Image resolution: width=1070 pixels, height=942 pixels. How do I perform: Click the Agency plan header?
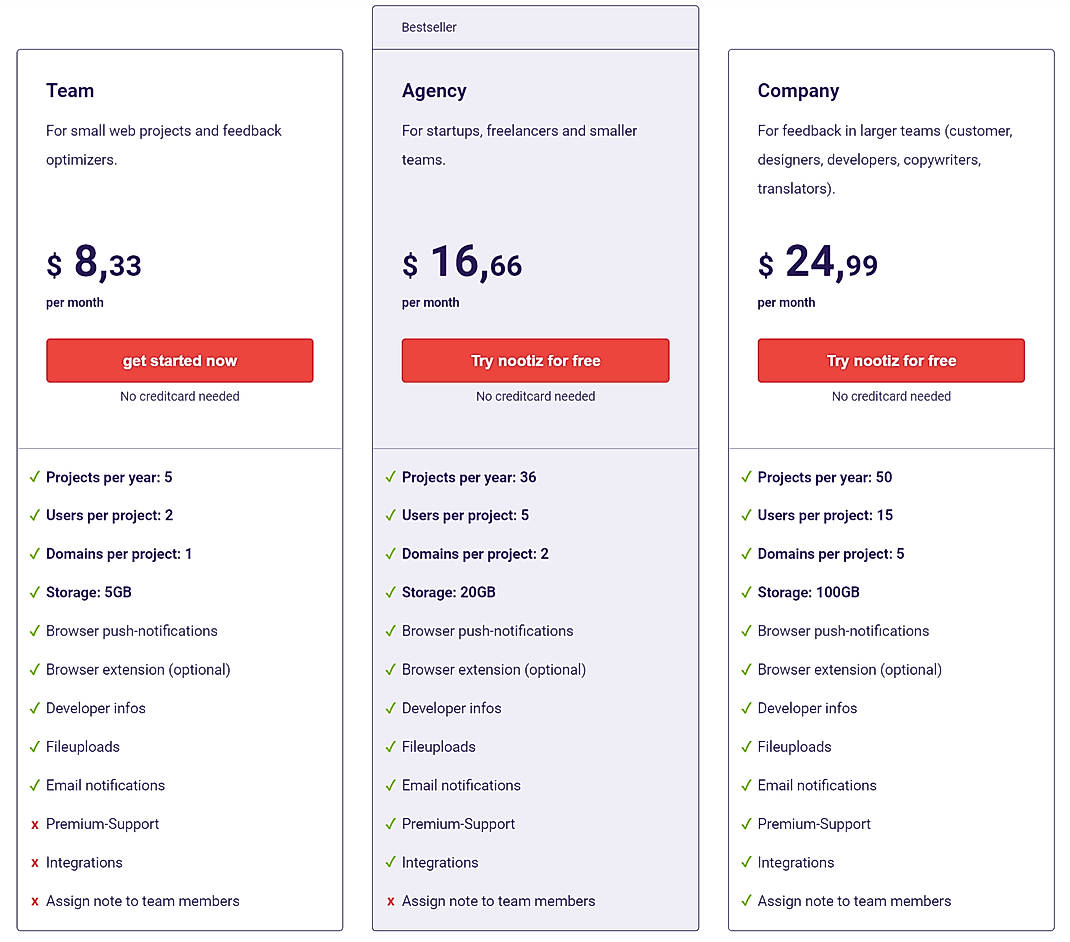pyautogui.click(x=435, y=90)
